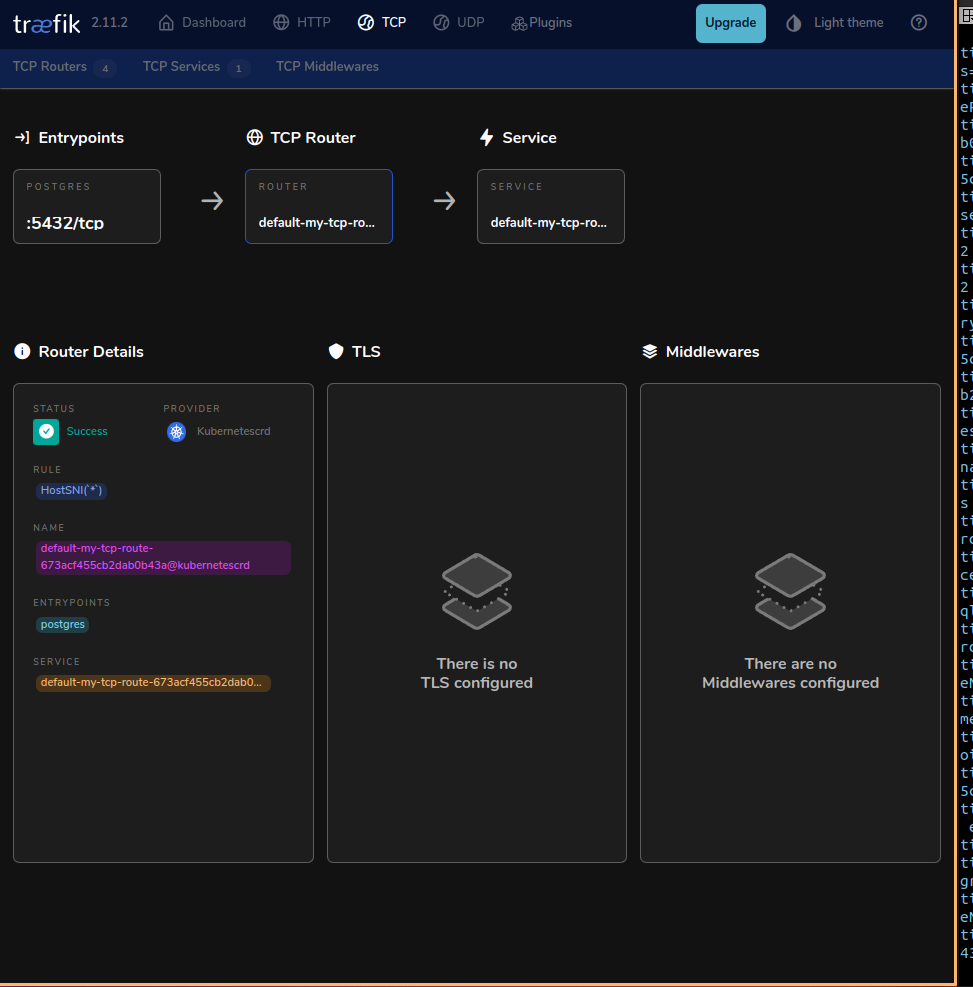This screenshot has width=973, height=987.
Task: Click the Traefik logo
Action: [x=46, y=23]
